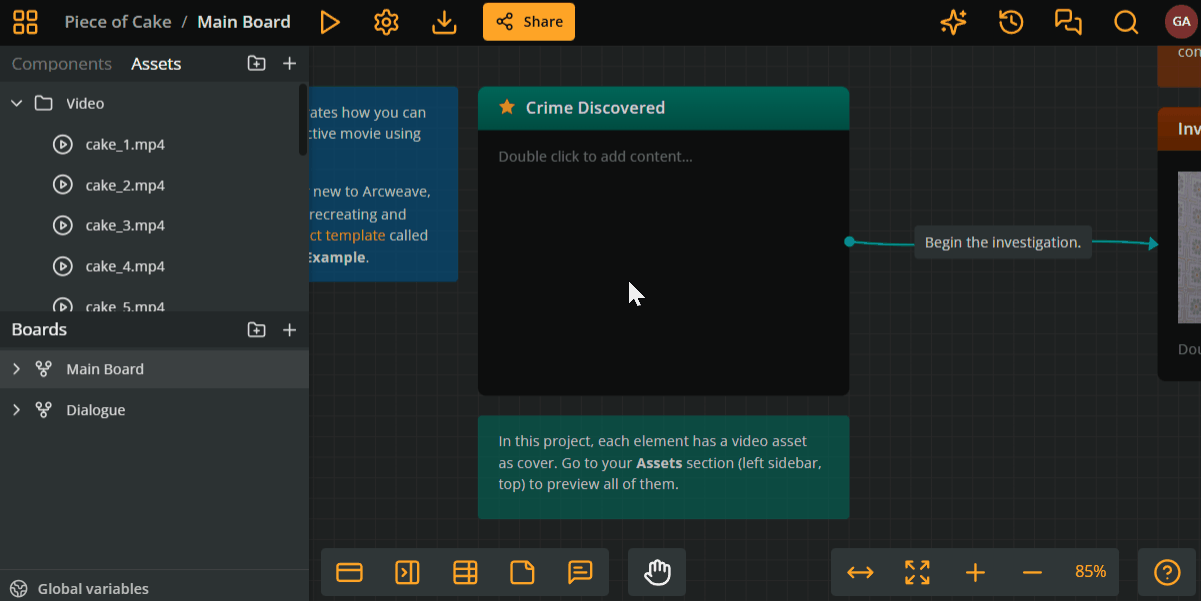Screen dimensions: 1201x601
Task: Click the comment bubble tool in bottom toolbar
Action: [580, 572]
